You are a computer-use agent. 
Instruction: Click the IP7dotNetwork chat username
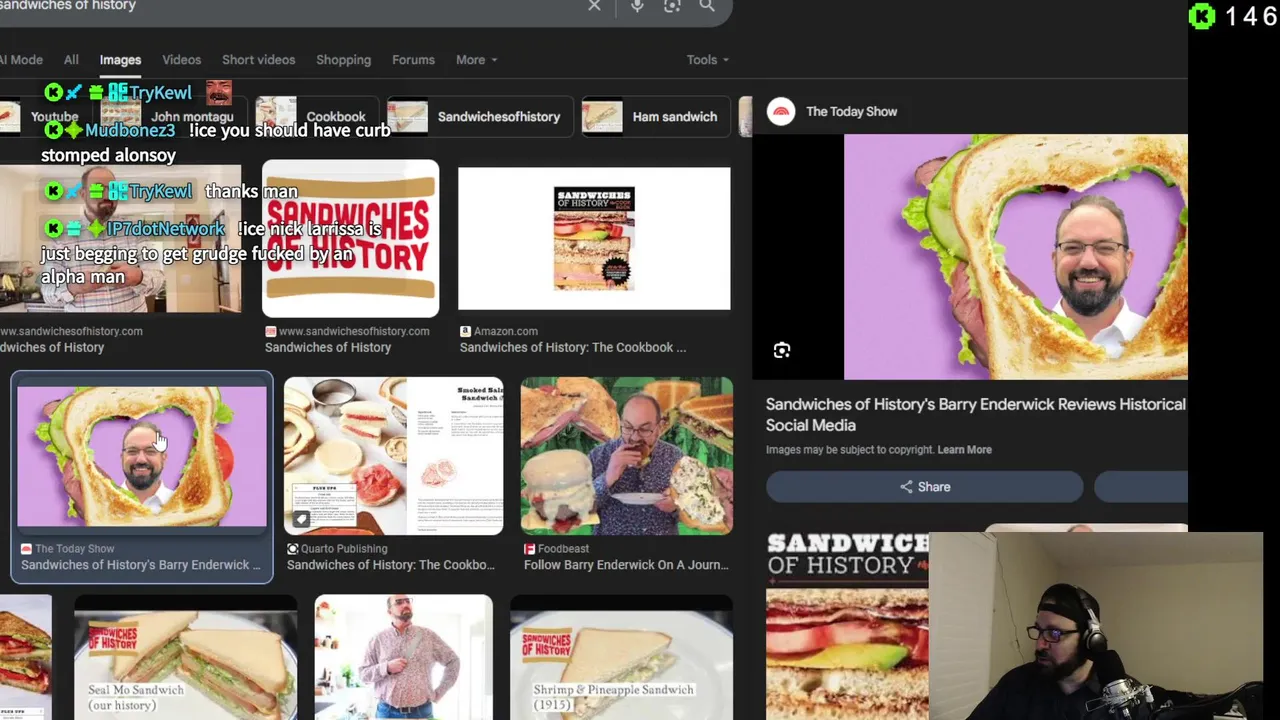166,229
